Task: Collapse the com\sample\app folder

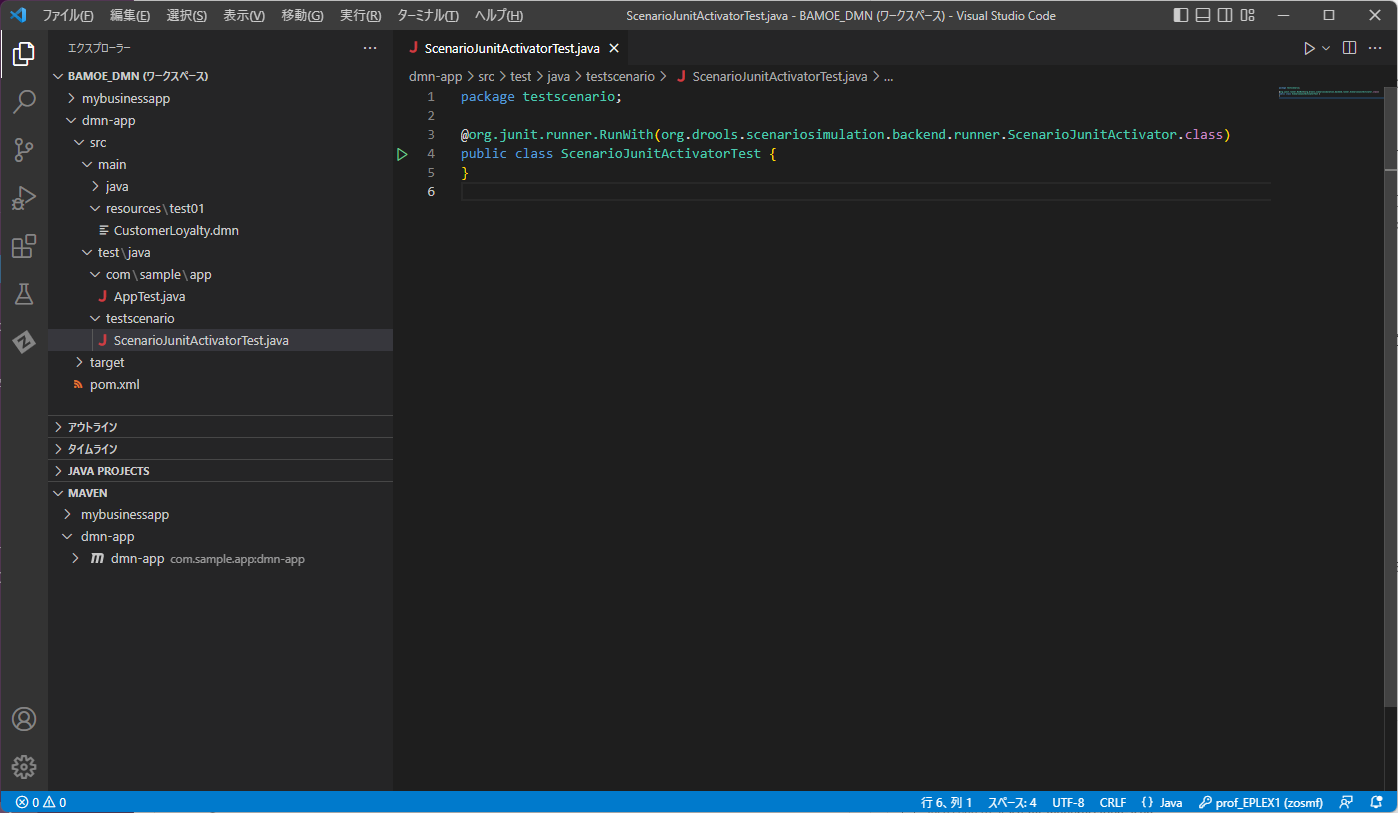Action: click(220, 274)
